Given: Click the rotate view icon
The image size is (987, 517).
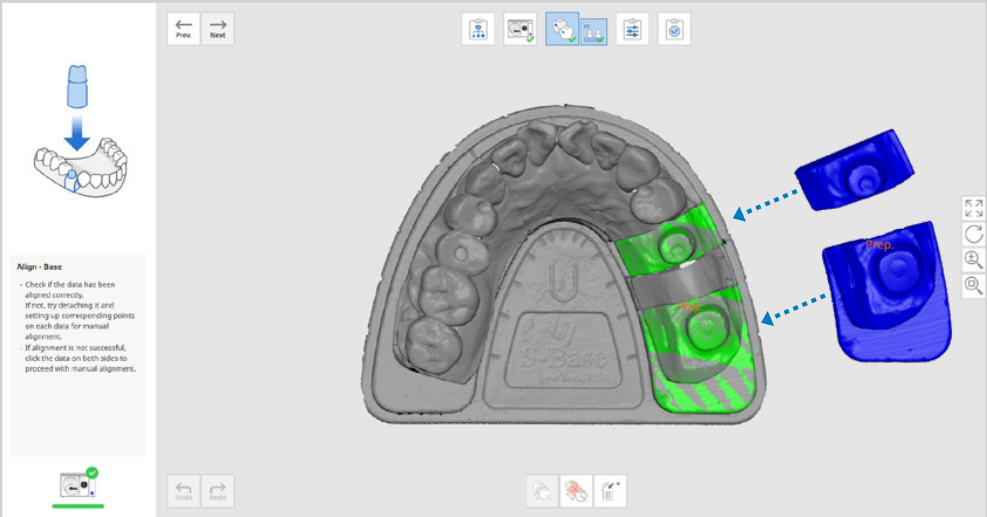Looking at the screenshot, I should tap(973, 234).
